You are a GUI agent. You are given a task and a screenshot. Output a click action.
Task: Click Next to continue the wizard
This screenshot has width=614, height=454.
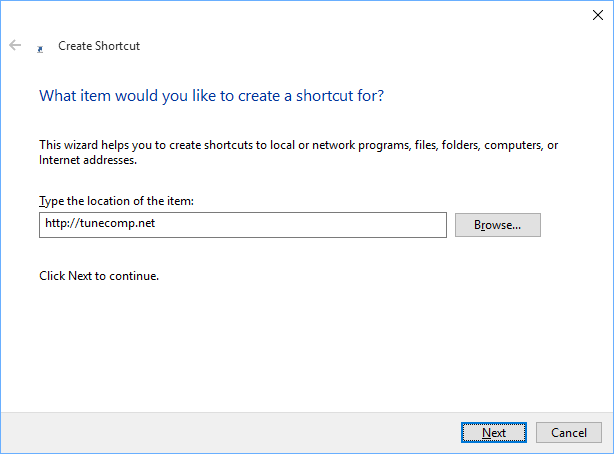click(493, 432)
